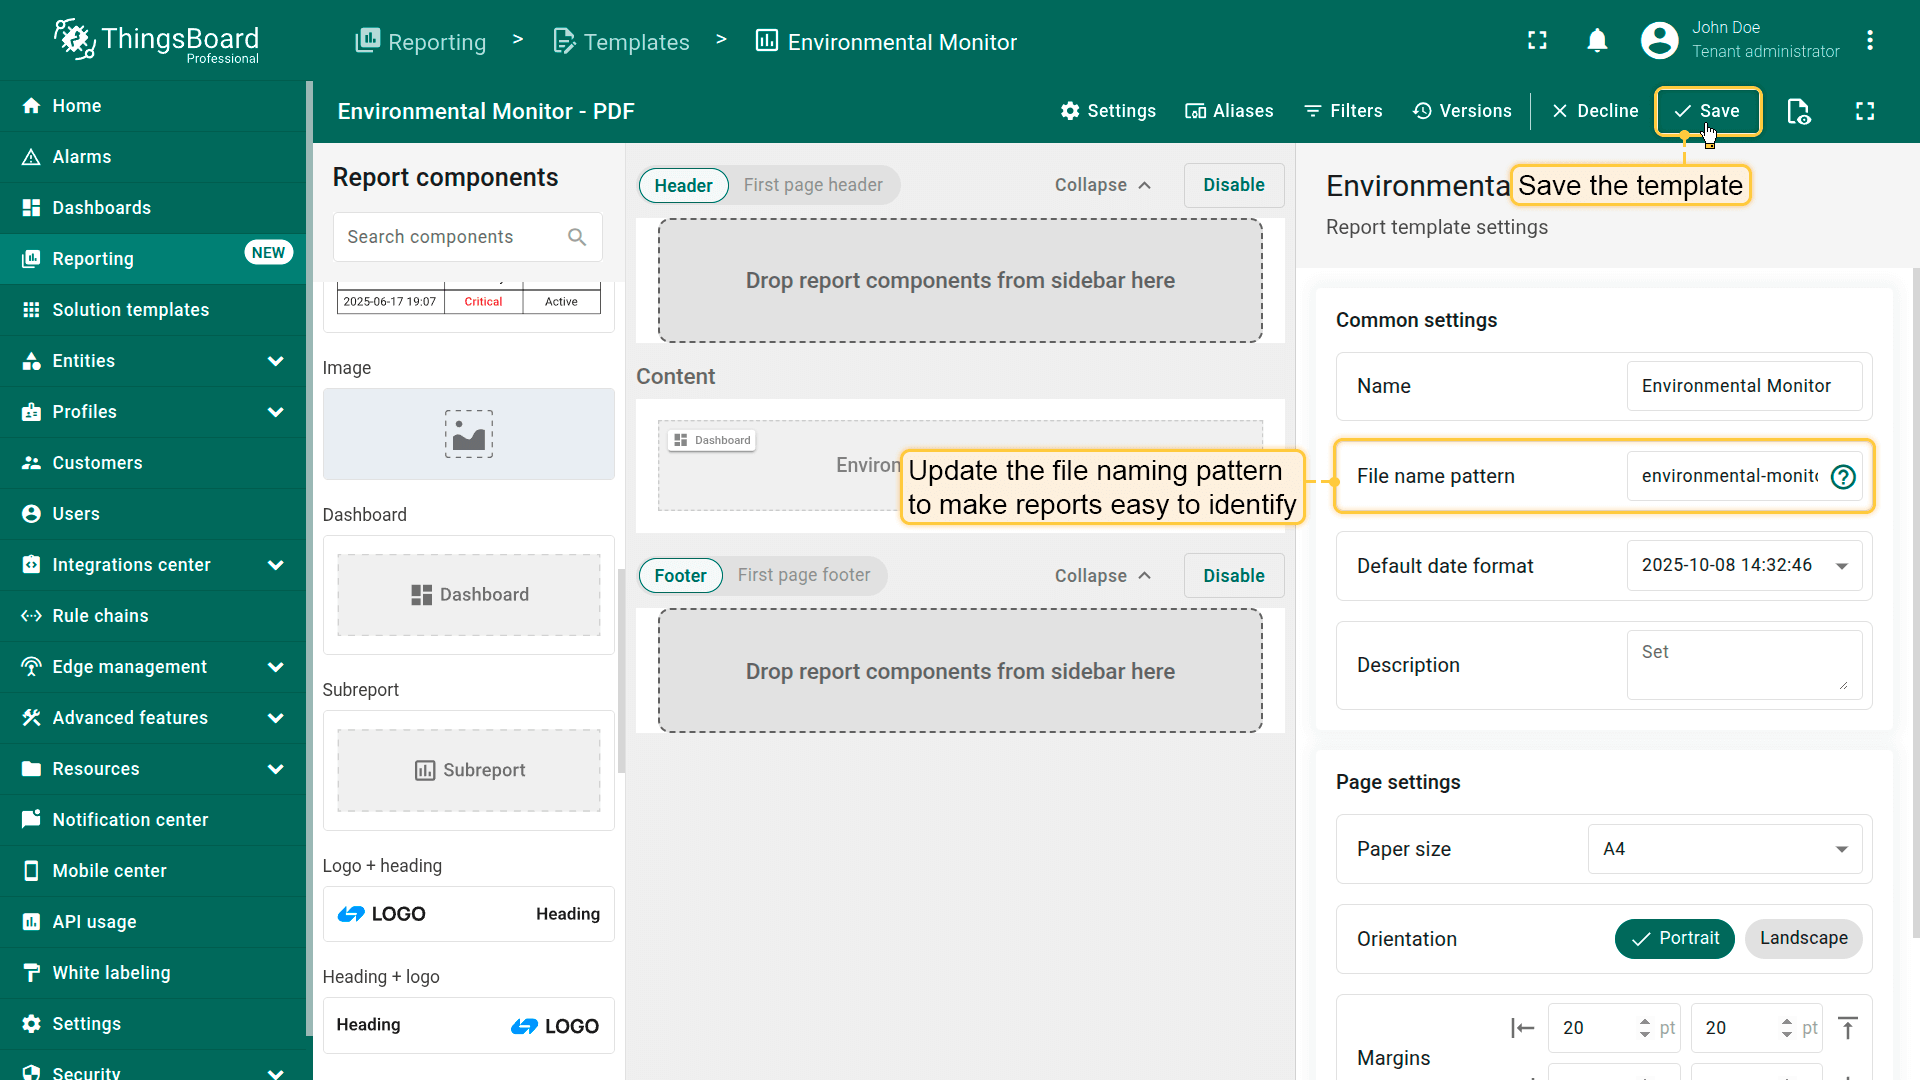Increment the left margin stepper
1920x1080 pixels.
pos(1645,1021)
